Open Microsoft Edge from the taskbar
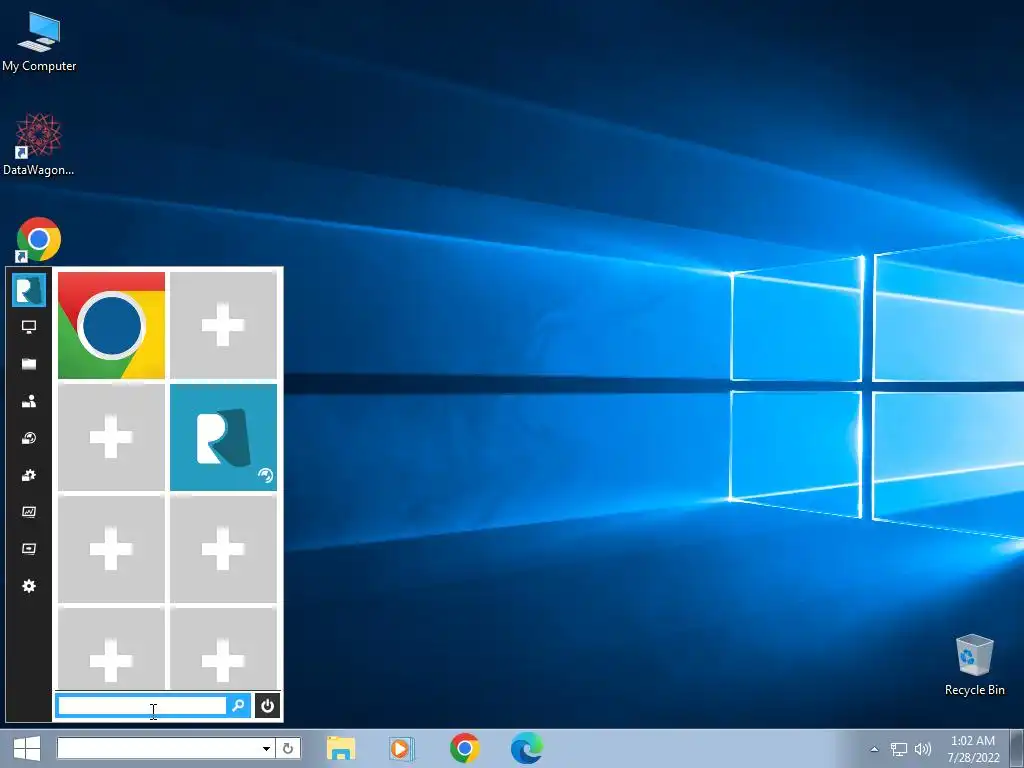This screenshot has width=1024, height=768. pyautogui.click(x=526, y=748)
